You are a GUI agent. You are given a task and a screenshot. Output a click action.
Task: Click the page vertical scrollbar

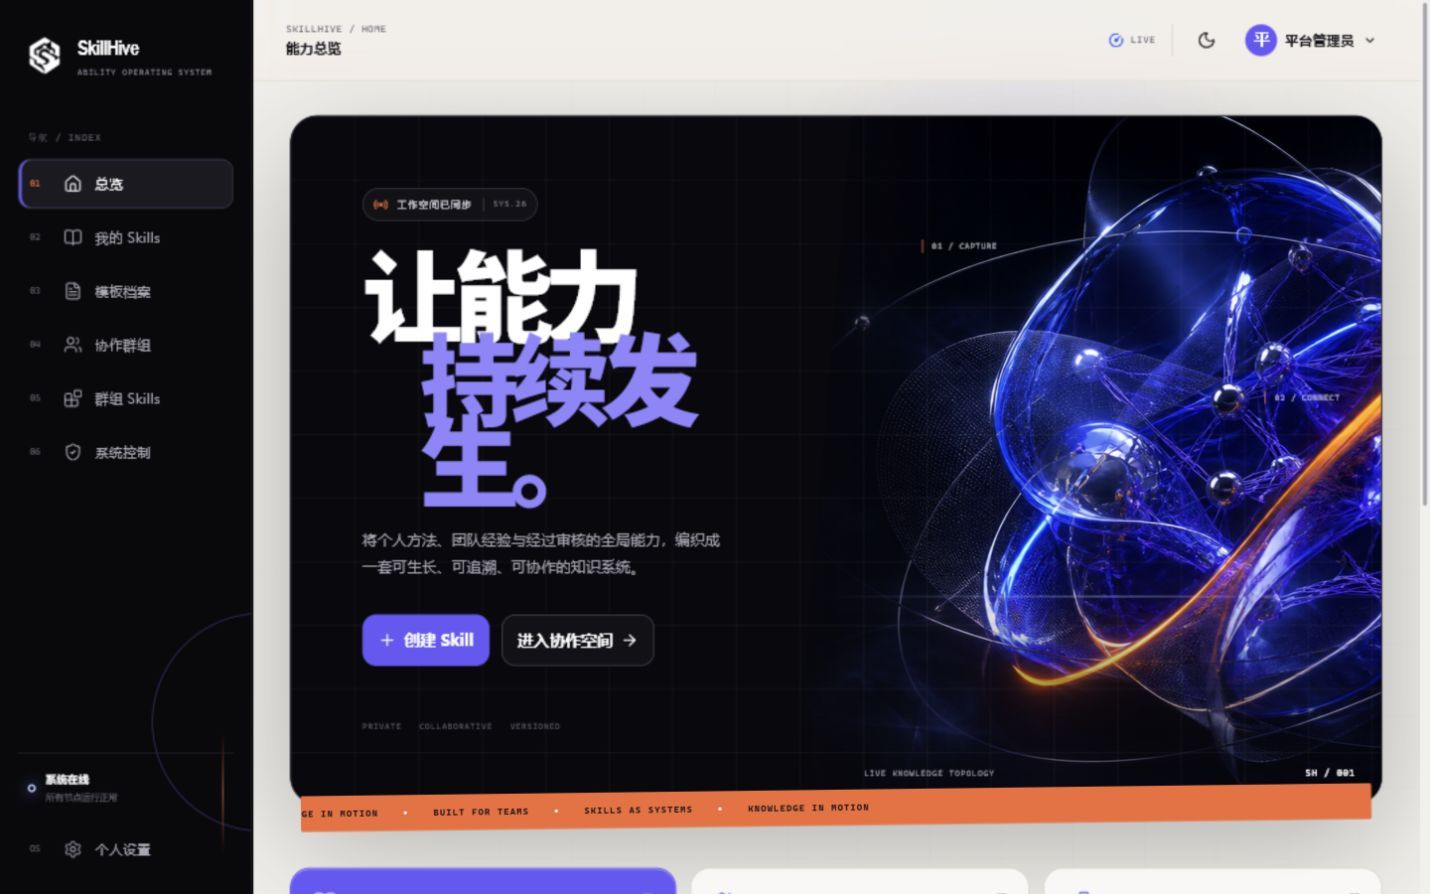pyautogui.click(x=1425, y=252)
